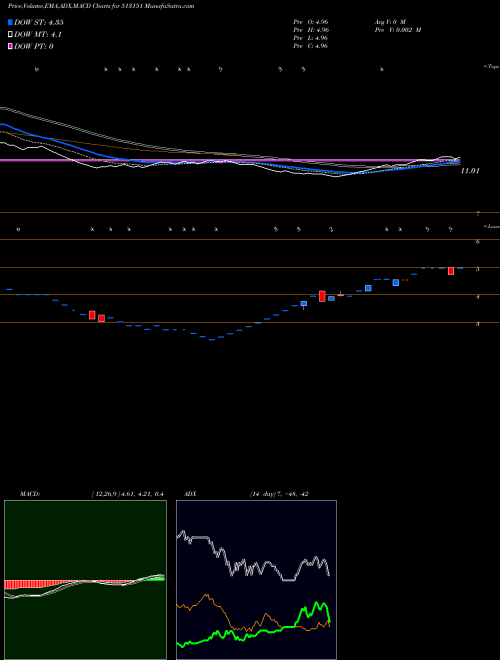Click the price axis label 4
This screenshot has height=660, width=500.
[x=478, y=297]
